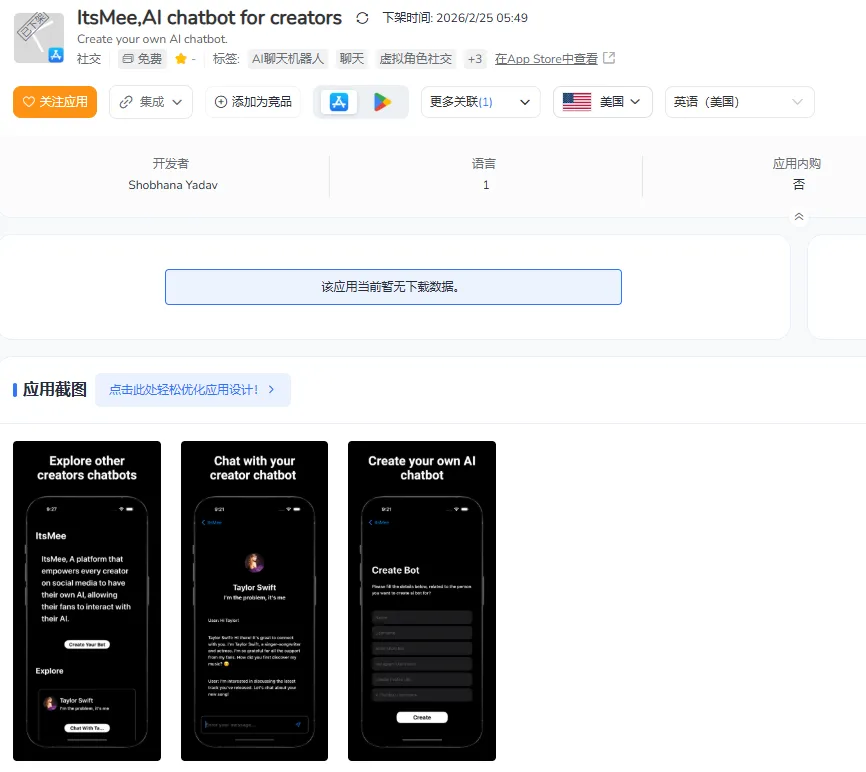Click the yellow star rating icon
Screen dimensions: 866x772
coord(181,59)
